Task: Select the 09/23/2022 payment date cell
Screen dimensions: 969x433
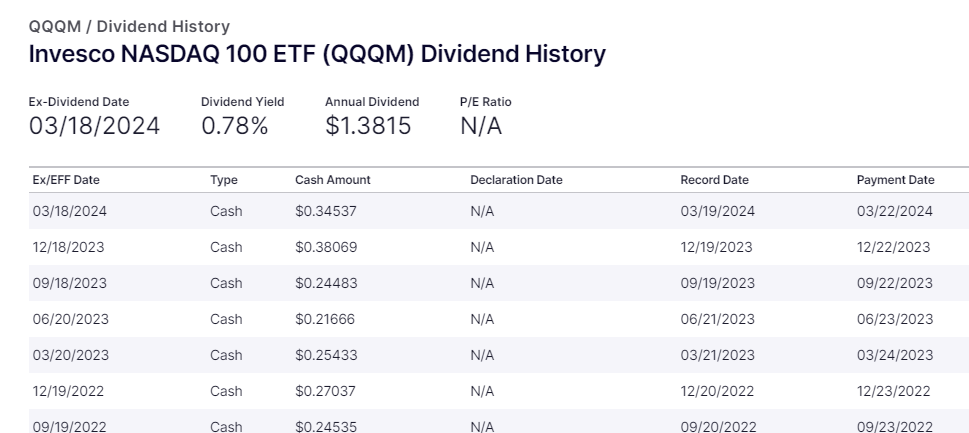Action: click(x=894, y=427)
